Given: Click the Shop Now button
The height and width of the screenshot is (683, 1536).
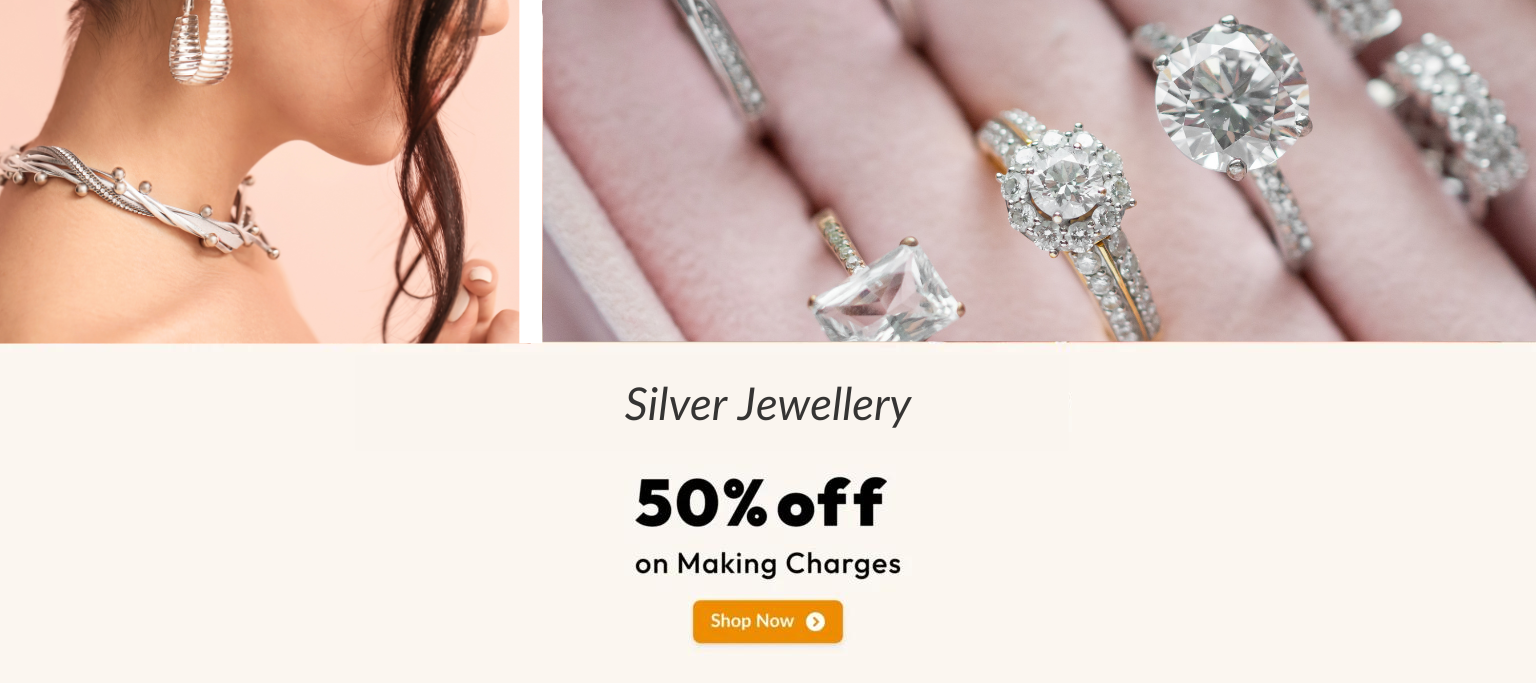Looking at the screenshot, I should tap(767, 621).
